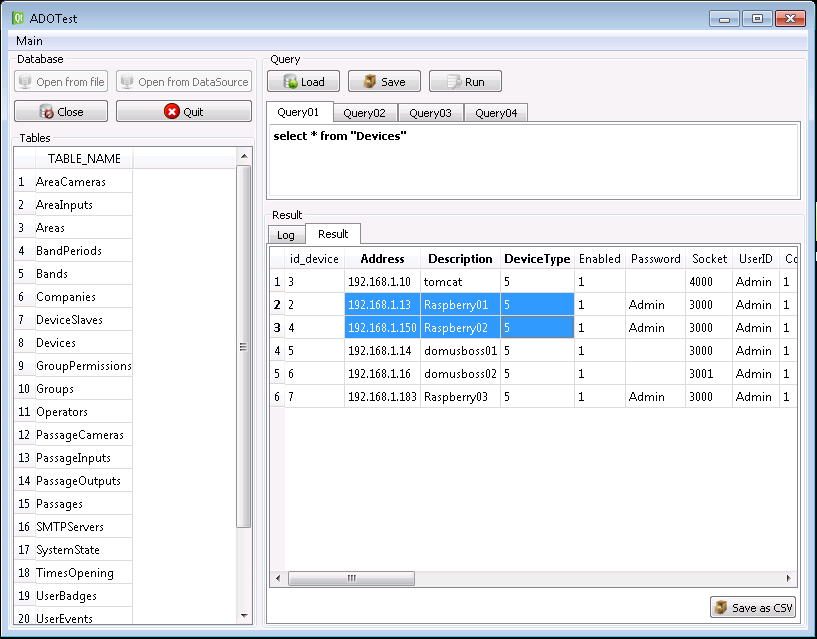
Task: Select the Passages table row
Action: pyautogui.click(x=83, y=503)
